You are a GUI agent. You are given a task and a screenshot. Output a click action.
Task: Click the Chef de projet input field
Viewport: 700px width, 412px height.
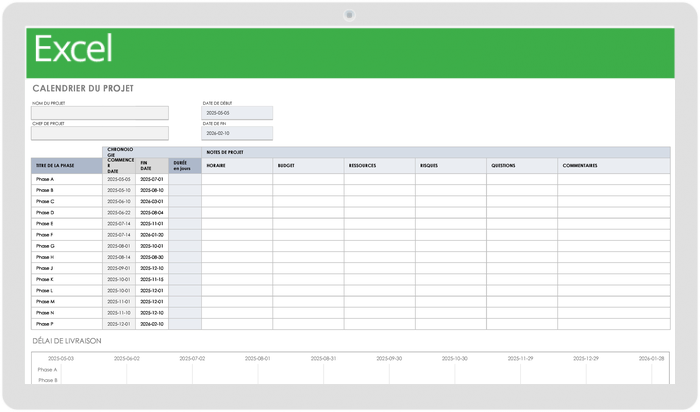tap(100, 133)
